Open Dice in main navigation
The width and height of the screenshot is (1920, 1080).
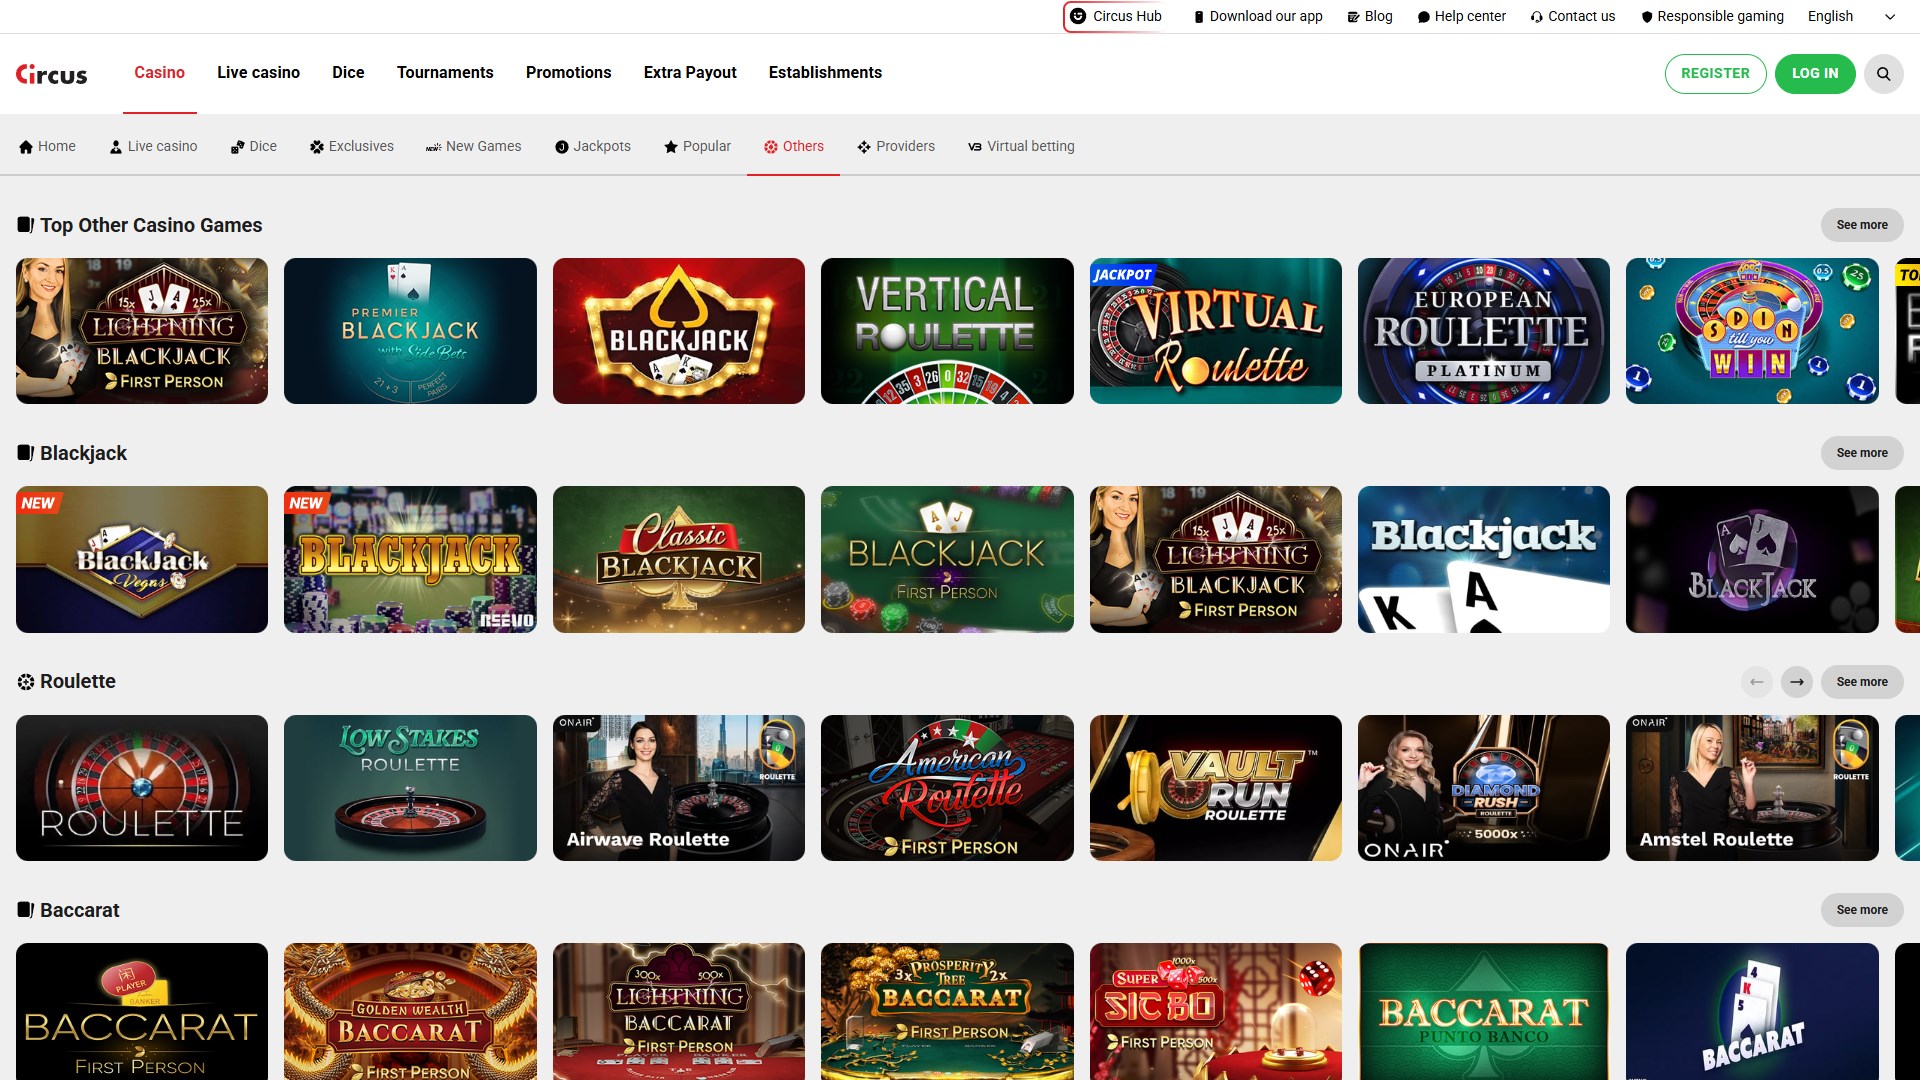pyautogui.click(x=348, y=72)
